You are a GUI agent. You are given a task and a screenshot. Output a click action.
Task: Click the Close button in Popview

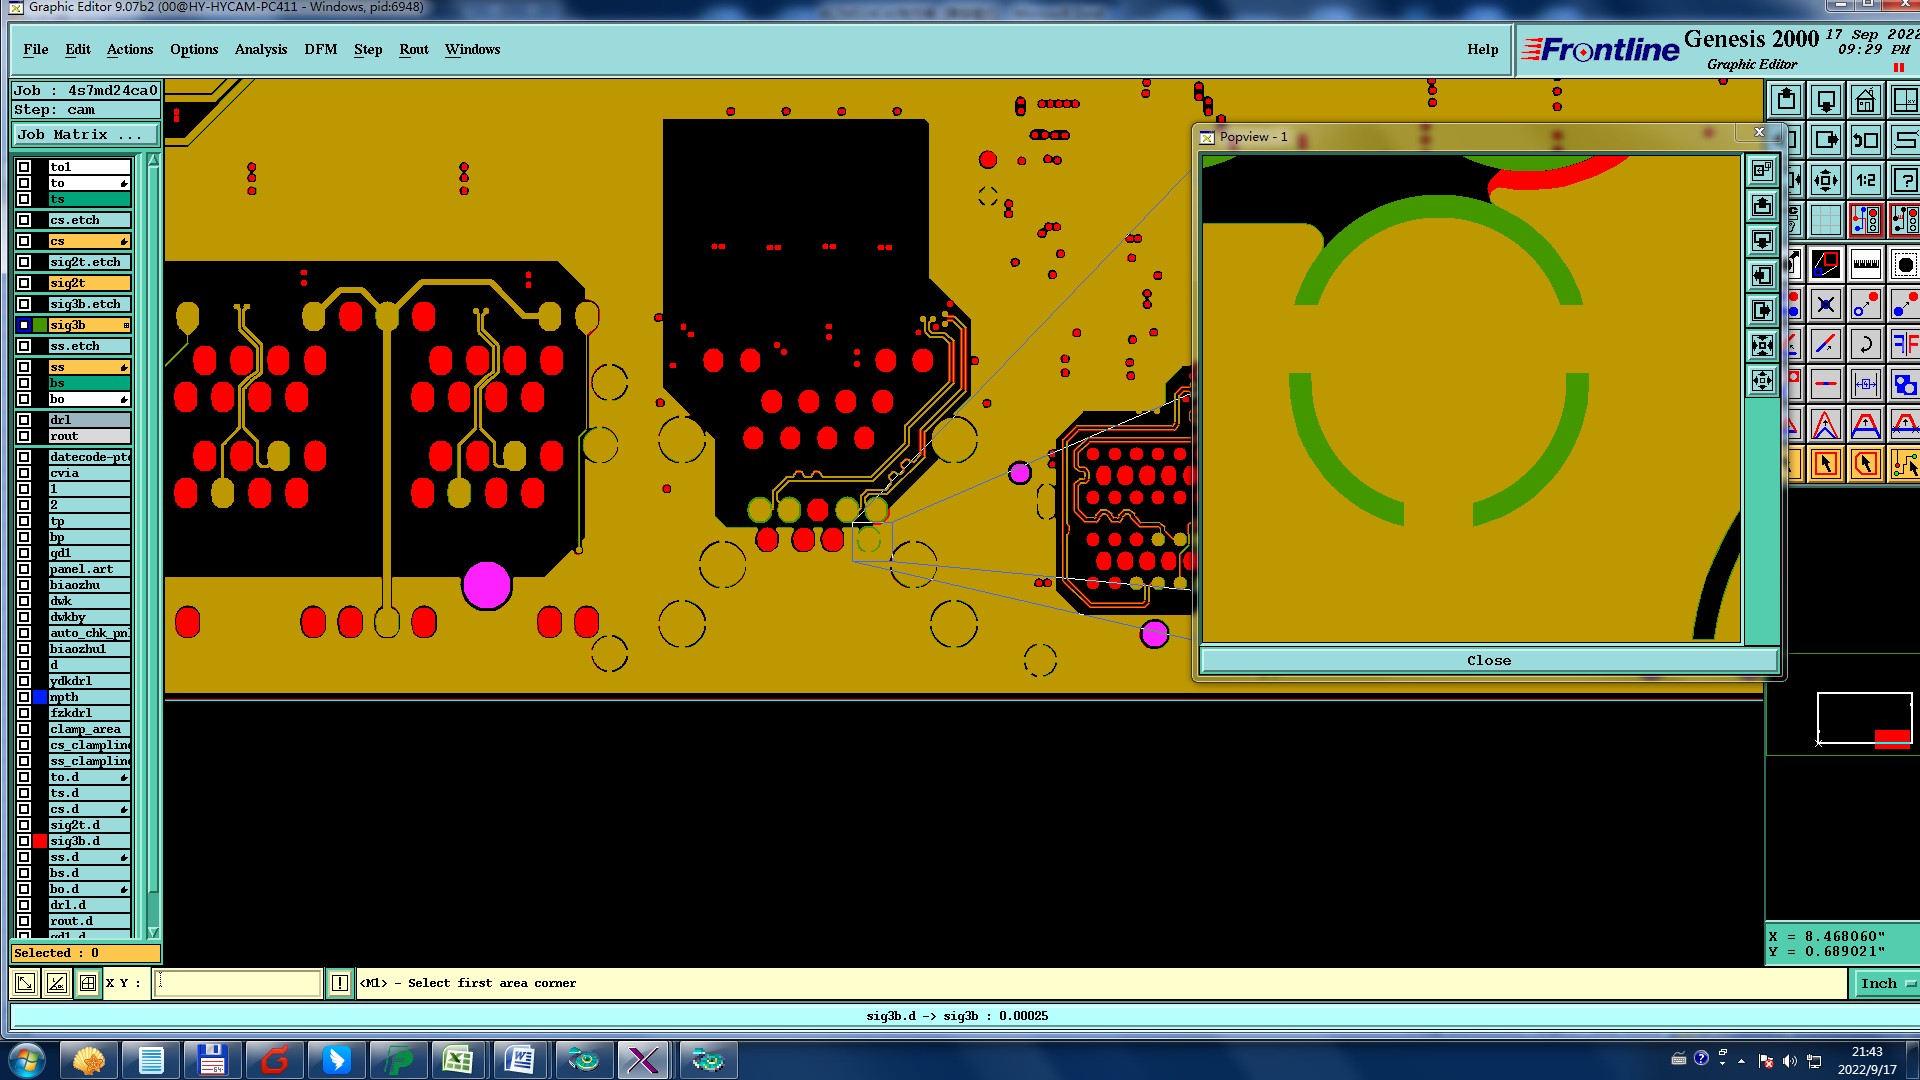[1488, 660]
